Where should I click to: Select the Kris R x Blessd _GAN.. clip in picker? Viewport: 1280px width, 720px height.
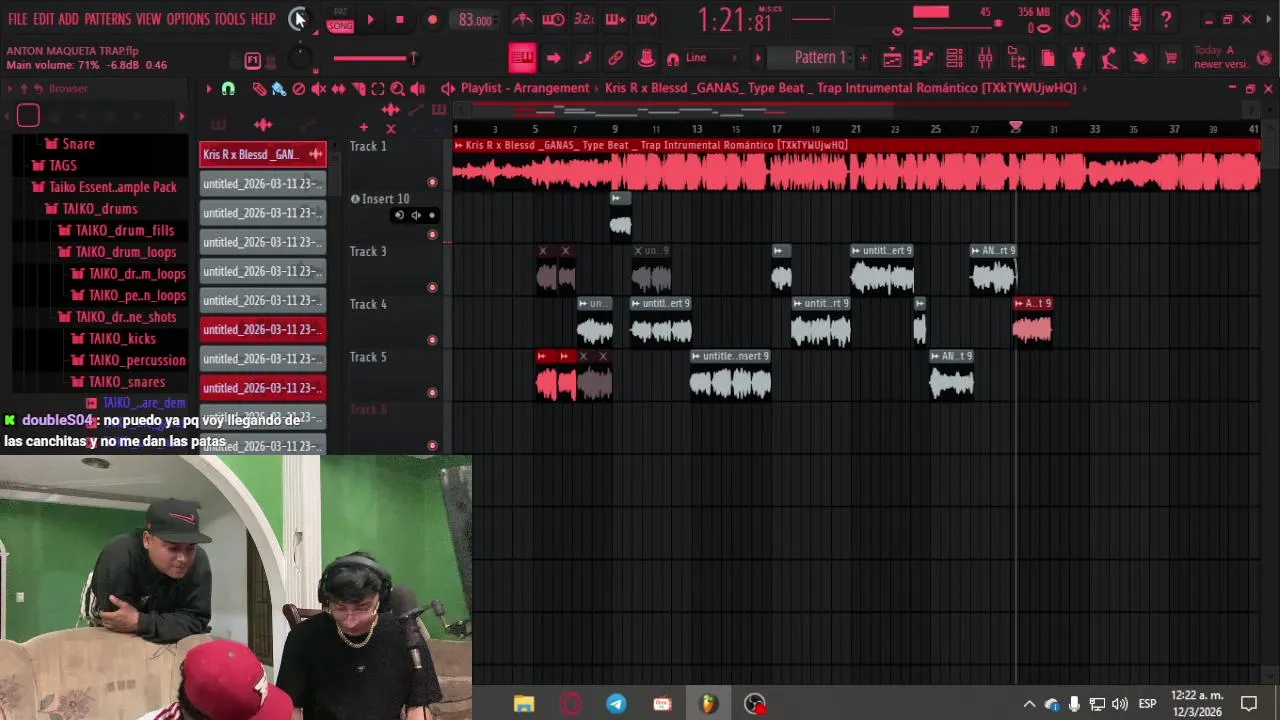[262, 155]
